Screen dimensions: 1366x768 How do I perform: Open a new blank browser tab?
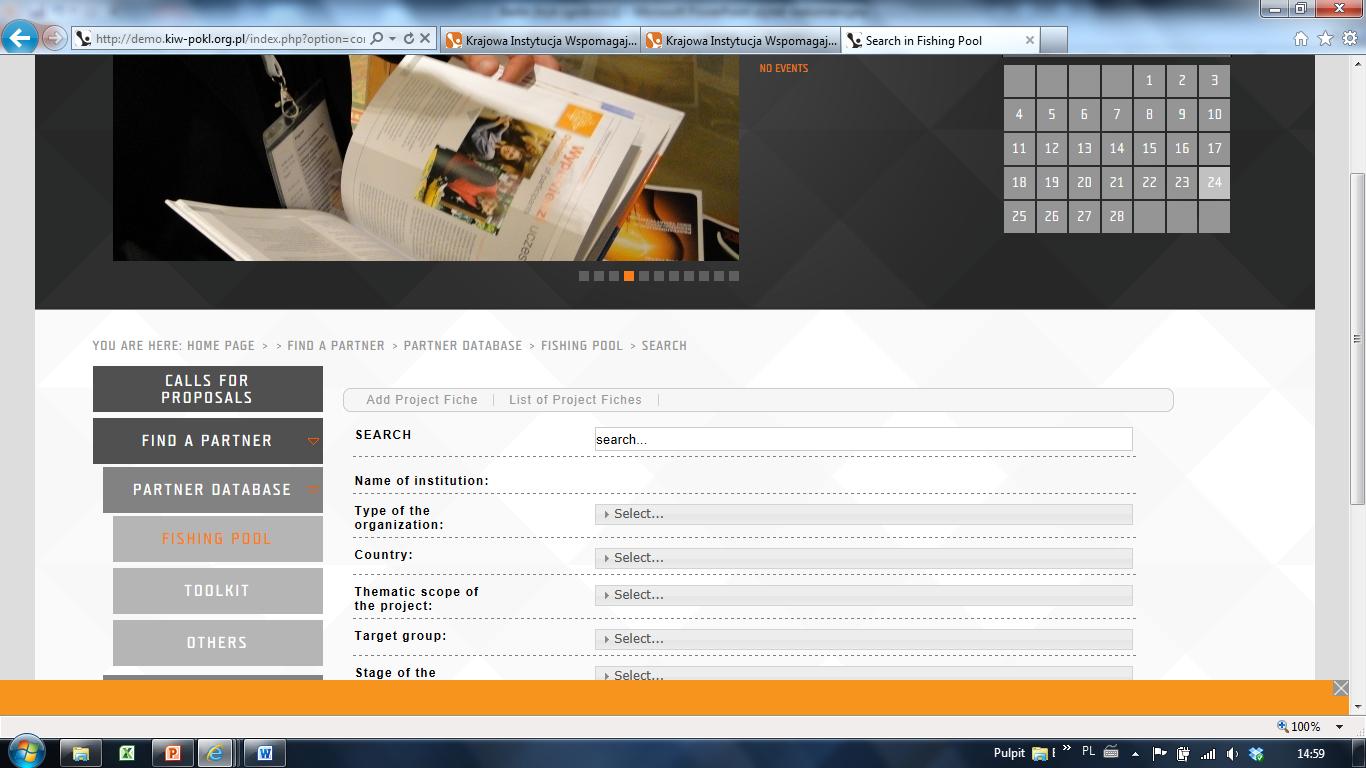click(x=1054, y=40)
